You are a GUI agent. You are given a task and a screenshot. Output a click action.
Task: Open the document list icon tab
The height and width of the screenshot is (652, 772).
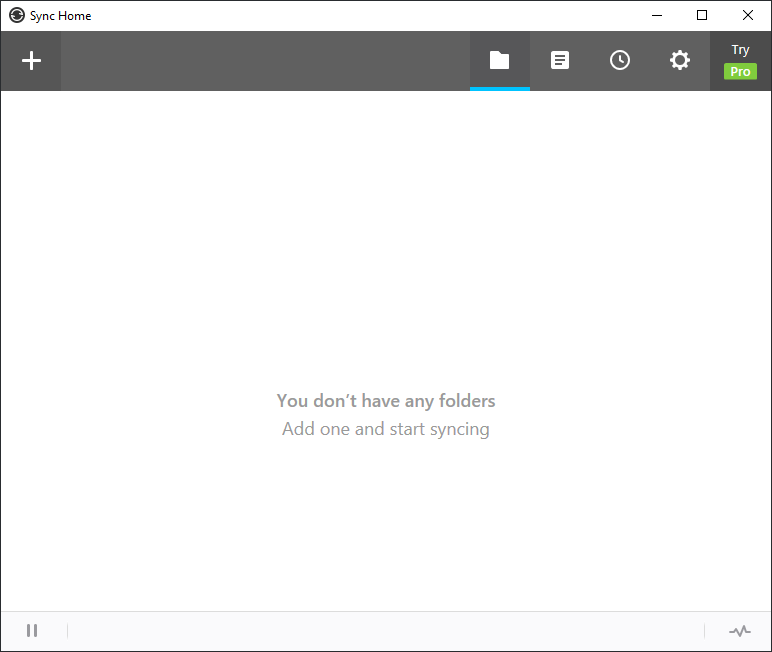(x=560, y=61)
